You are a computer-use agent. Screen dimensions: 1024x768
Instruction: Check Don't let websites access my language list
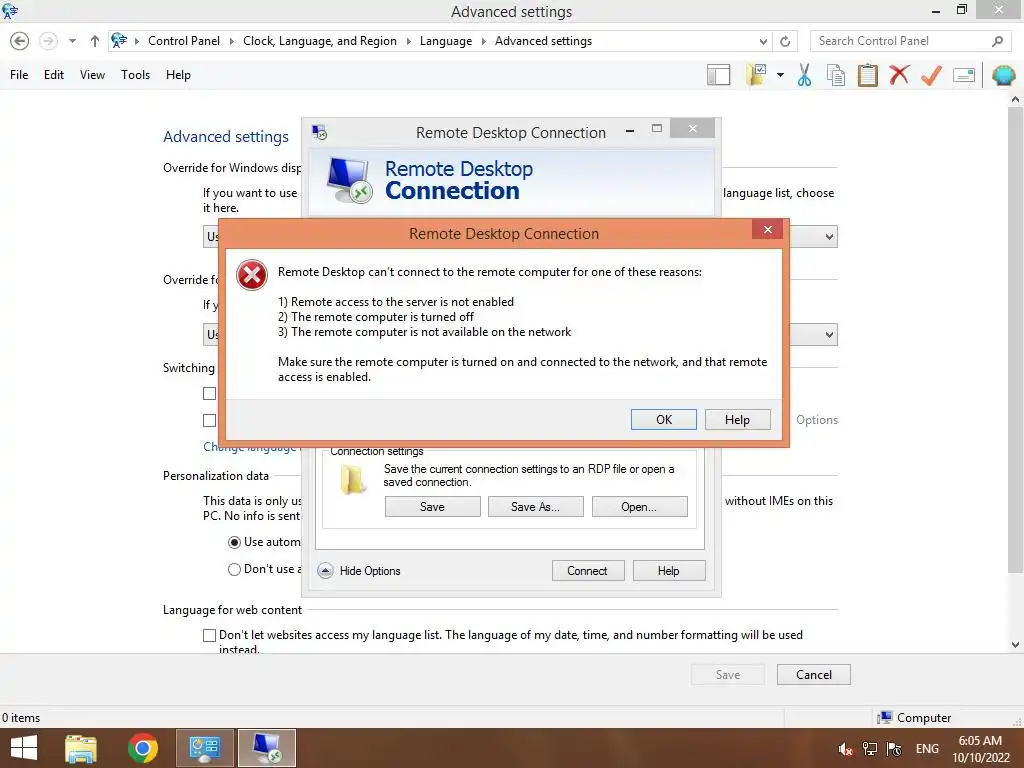tap(209, 635)
